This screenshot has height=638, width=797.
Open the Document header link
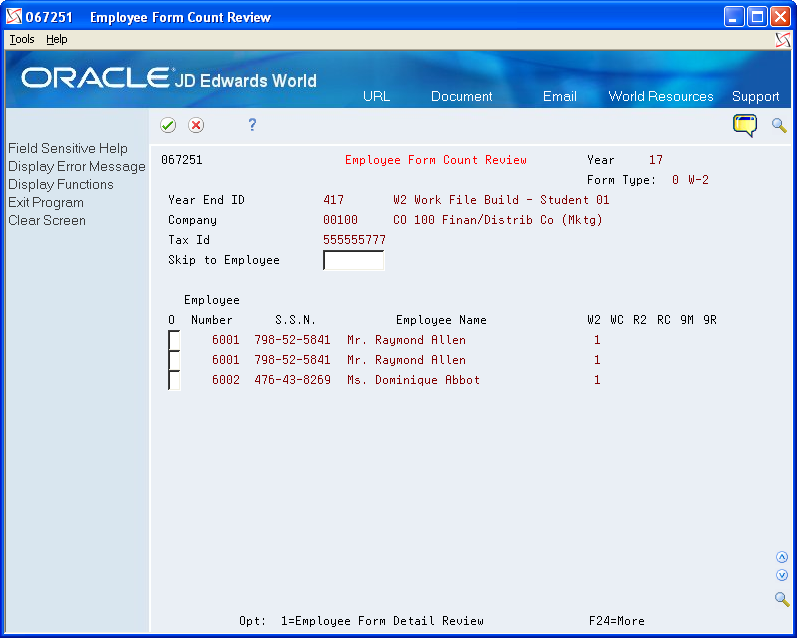click(462, 96)
